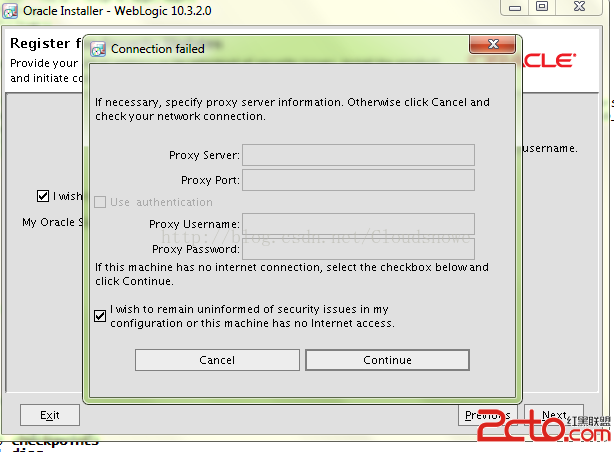Click the 'Proxy Password:' label text
This screenshot has height=452, width=614.
(x=196, y=250)
